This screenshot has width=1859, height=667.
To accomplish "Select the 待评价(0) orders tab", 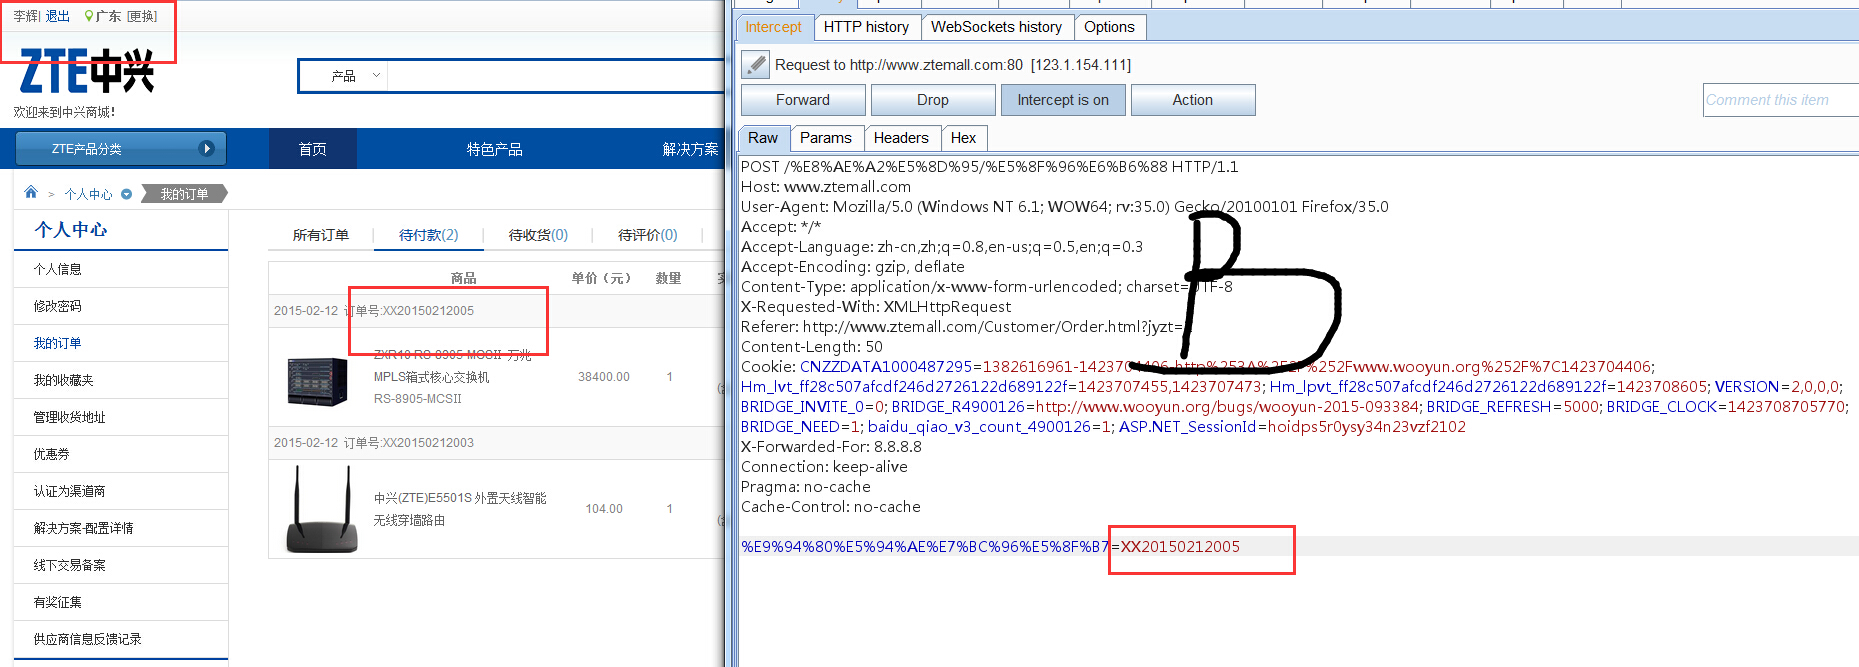I will pyautogui.click(x=648, y=235).
